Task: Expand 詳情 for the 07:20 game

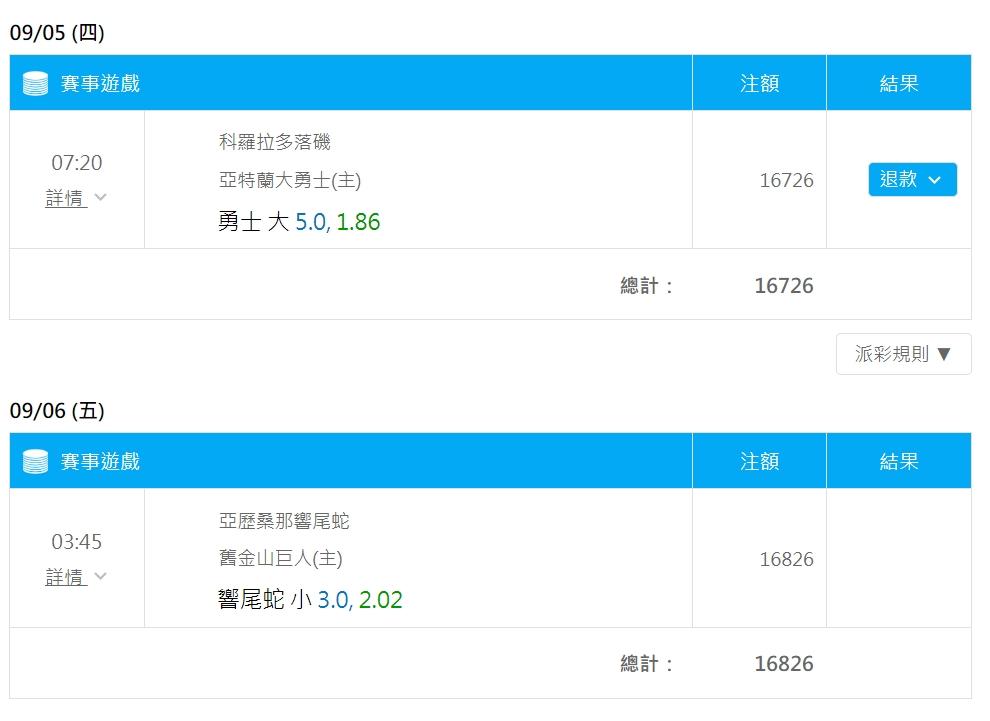Action: tap(66, 198)
